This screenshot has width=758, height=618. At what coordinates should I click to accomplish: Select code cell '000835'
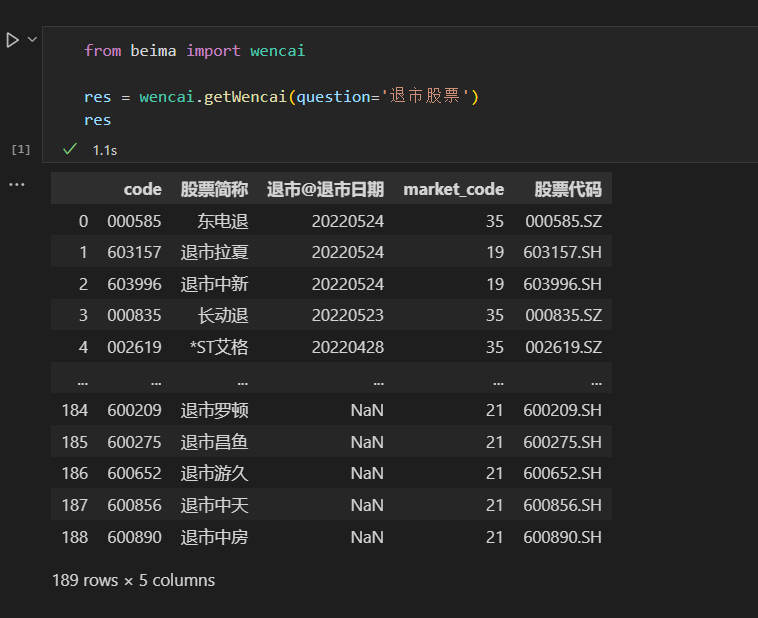click(x=134, y=315)
